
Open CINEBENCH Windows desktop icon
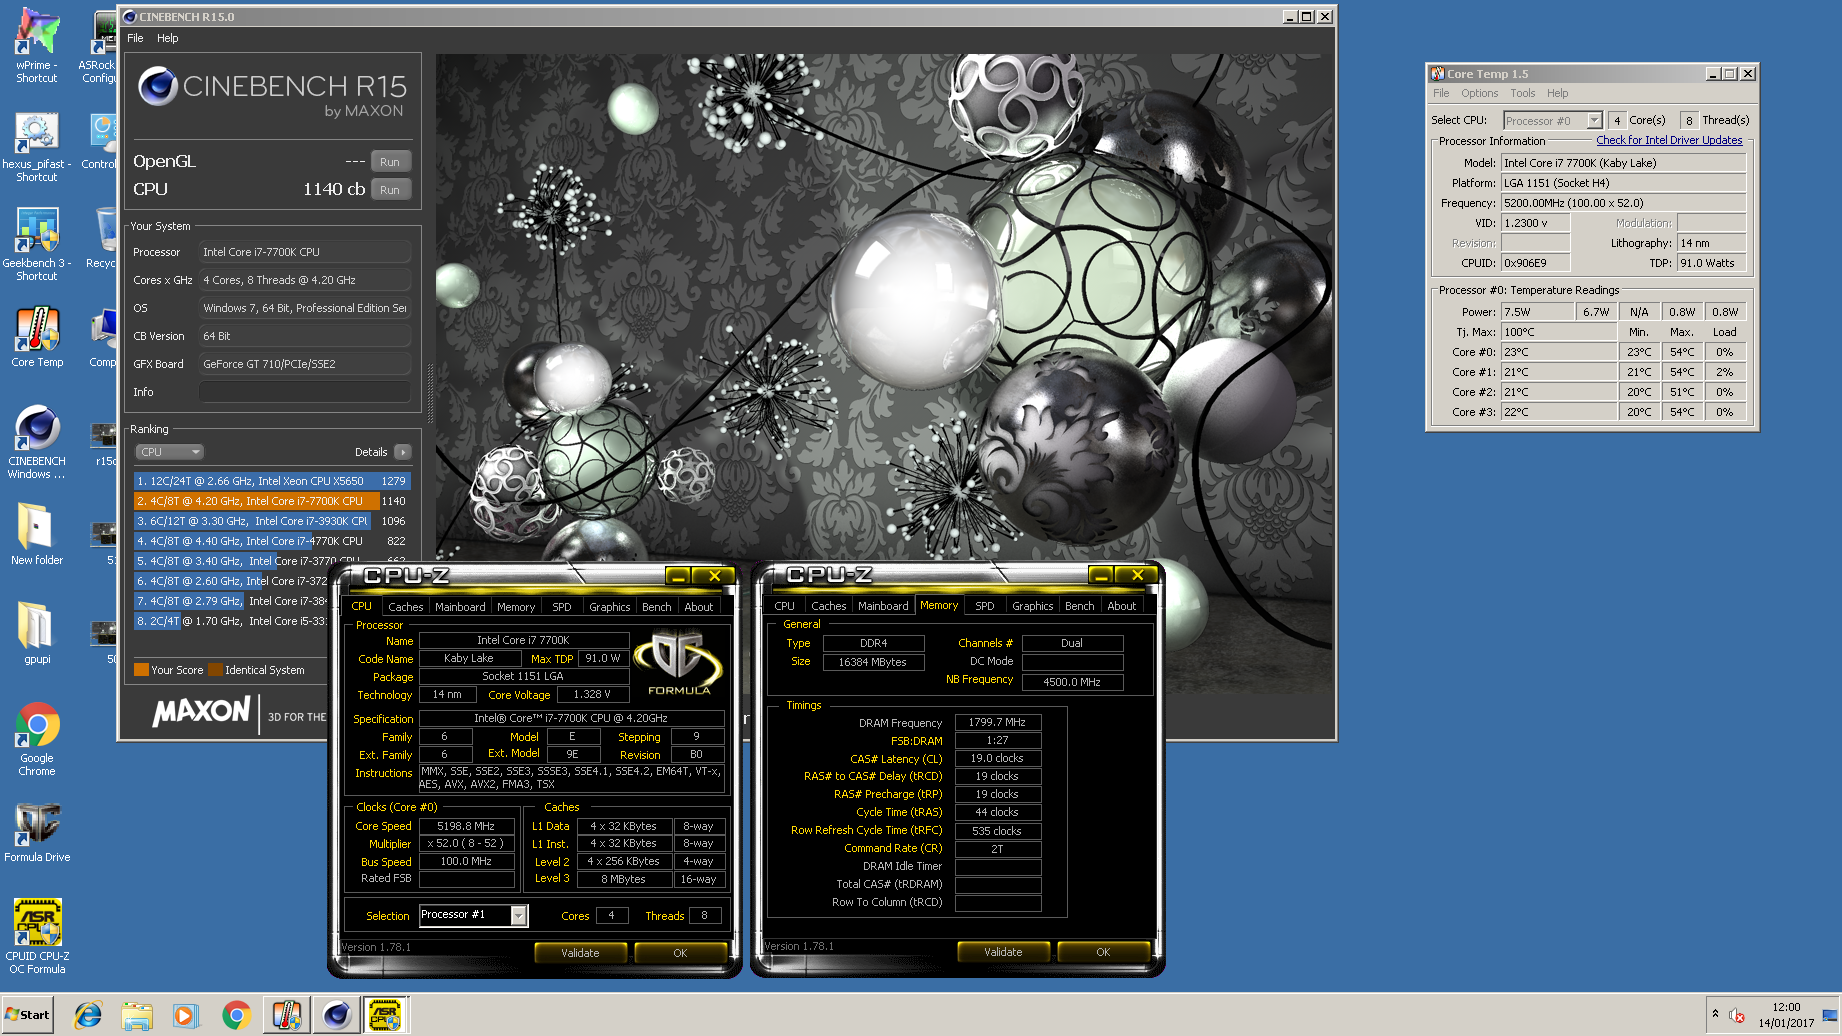[37, 442]
